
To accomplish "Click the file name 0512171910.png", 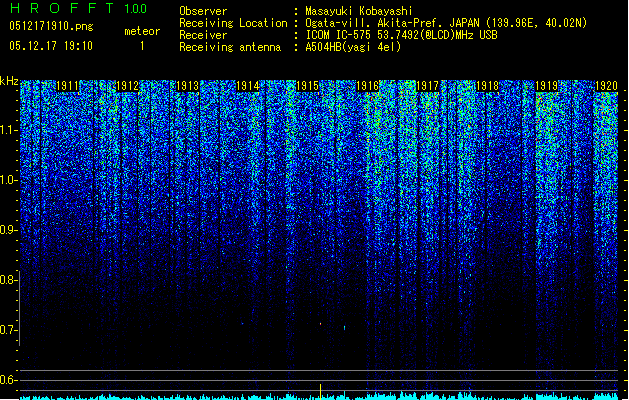I will [x=51, y=27].
